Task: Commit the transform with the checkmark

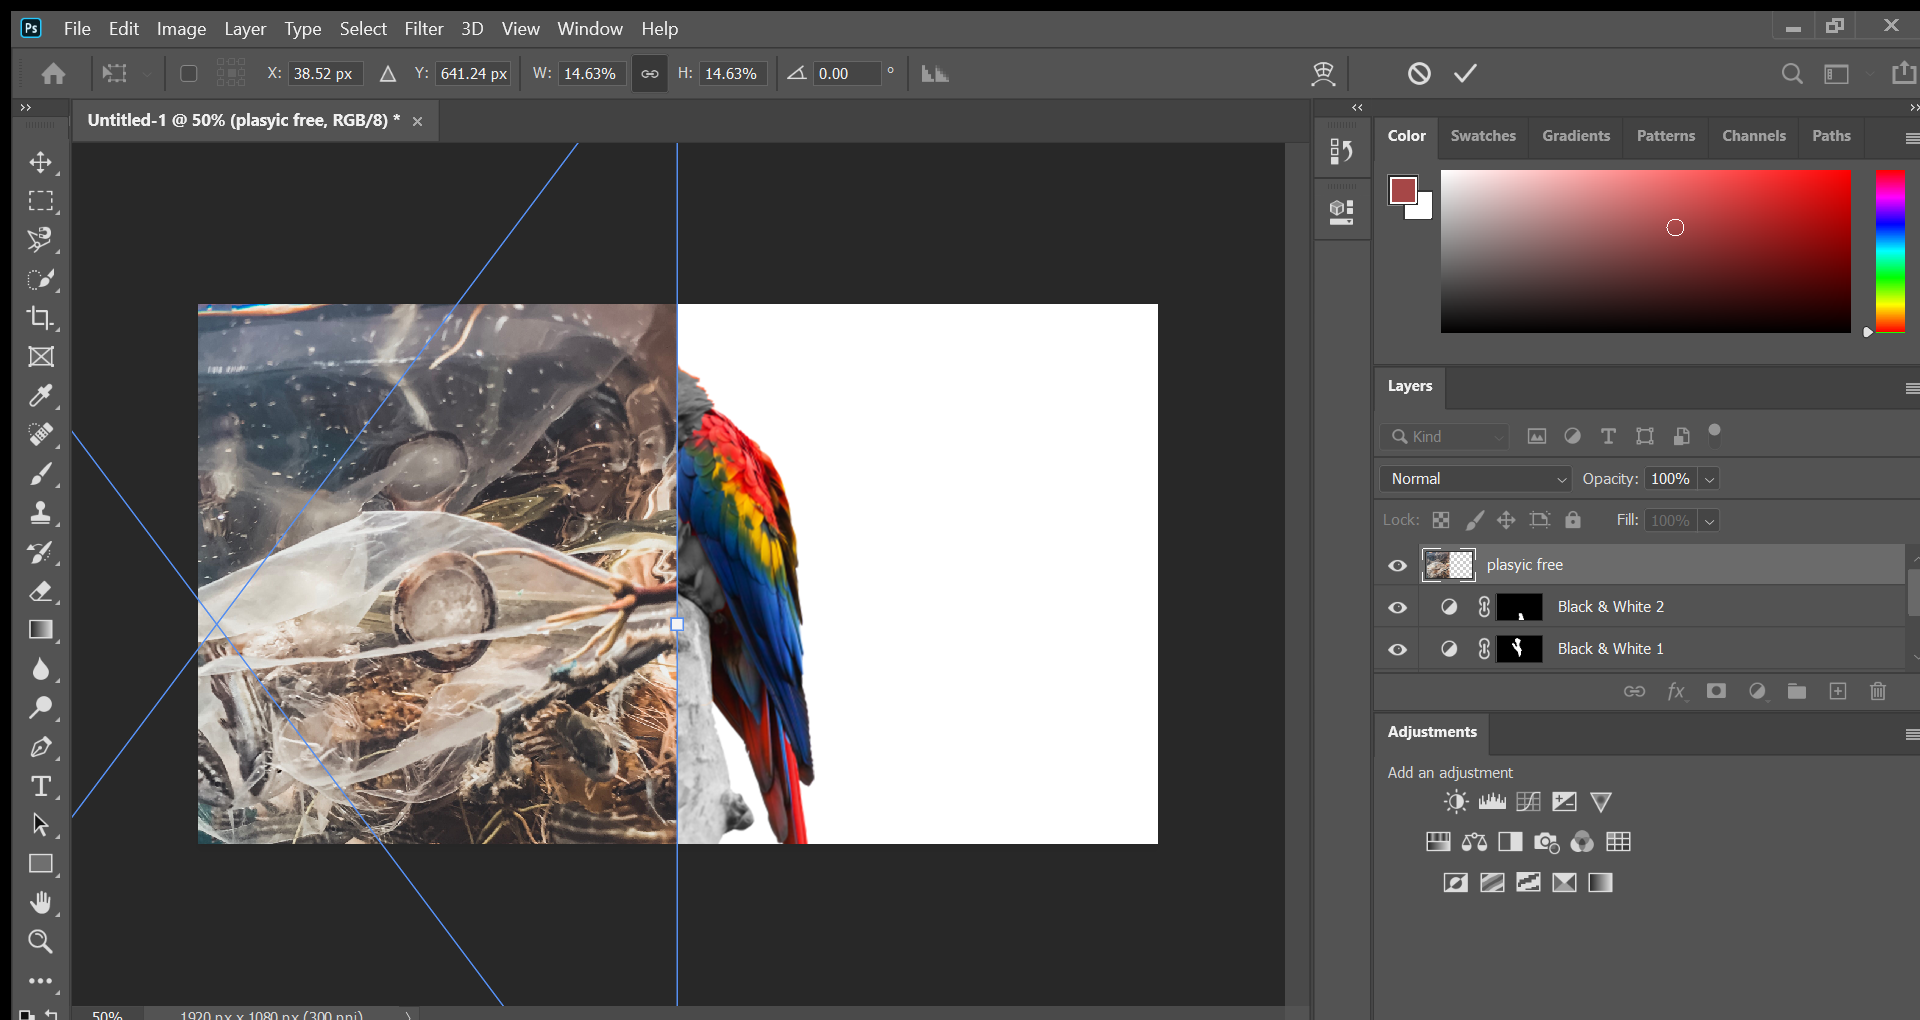Action: pyautogui.click(x=1465, y=73)
